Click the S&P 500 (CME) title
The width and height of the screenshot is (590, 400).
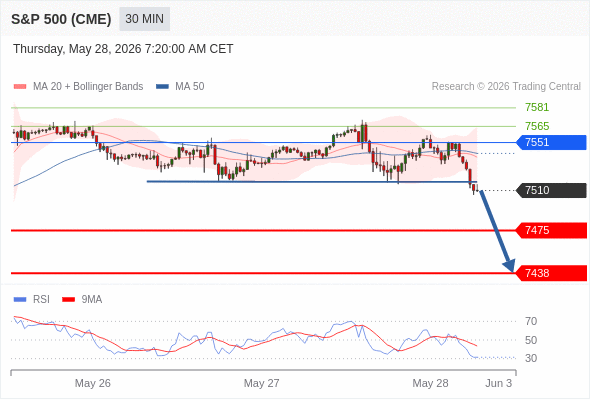click(x=61, y=19)
